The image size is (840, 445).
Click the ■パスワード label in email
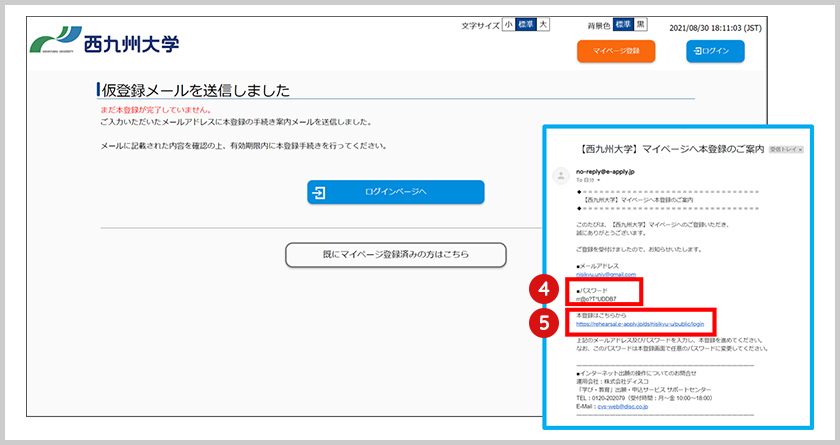pyautogui.click(x=592, y=291)
